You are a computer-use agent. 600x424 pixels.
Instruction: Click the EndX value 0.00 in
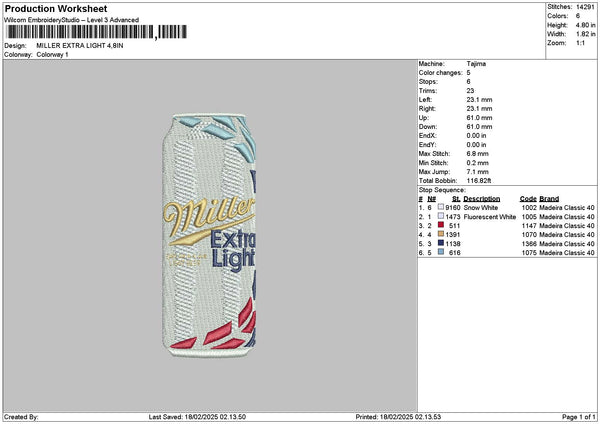click(x=476, y=136)
